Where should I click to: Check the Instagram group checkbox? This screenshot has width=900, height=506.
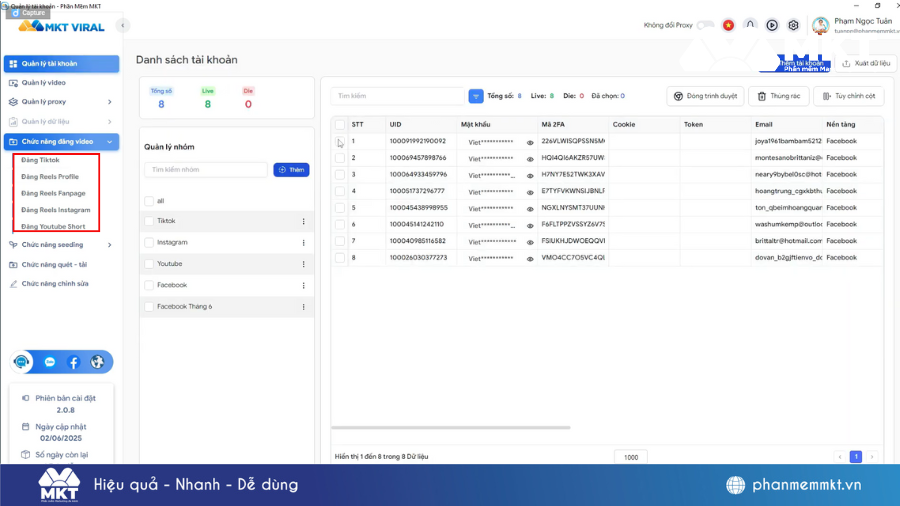click(x=149, y=243)
